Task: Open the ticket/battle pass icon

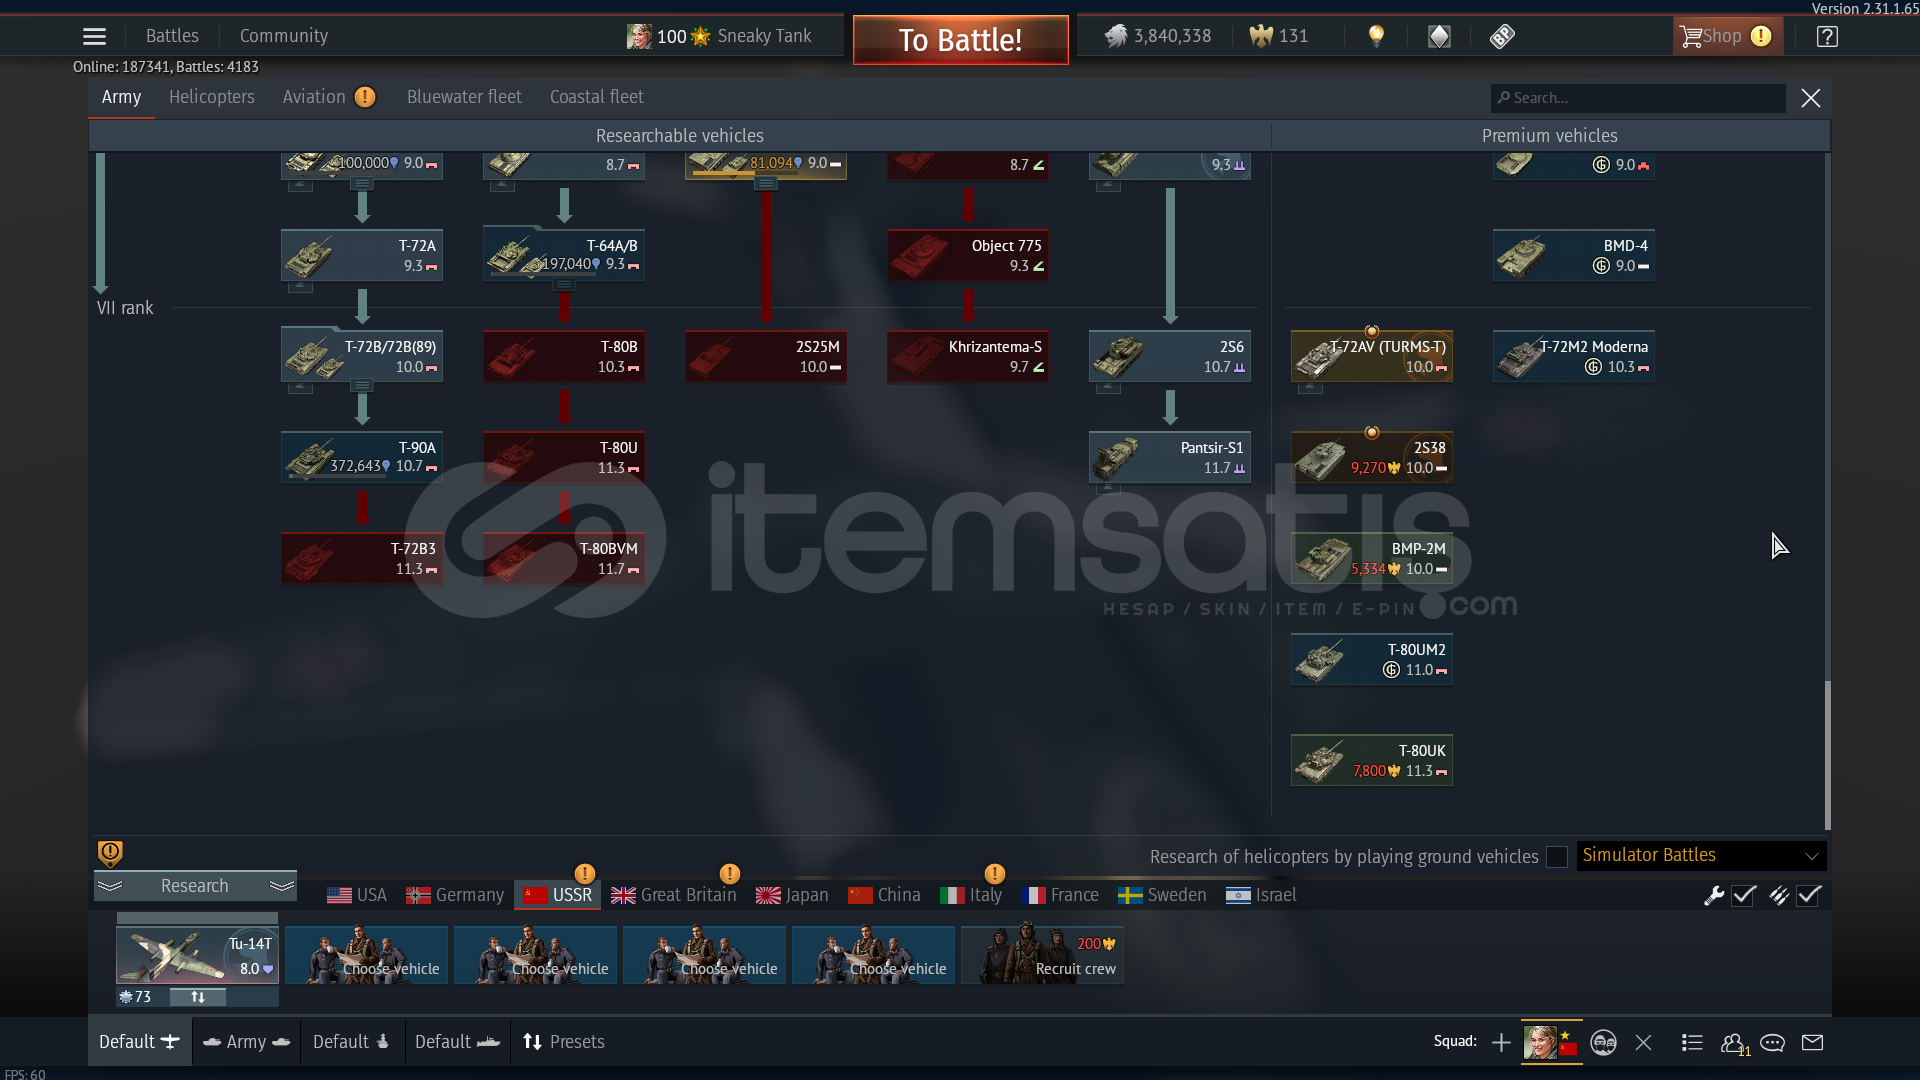Action: pyautogui.click(x=1502, y=37)
